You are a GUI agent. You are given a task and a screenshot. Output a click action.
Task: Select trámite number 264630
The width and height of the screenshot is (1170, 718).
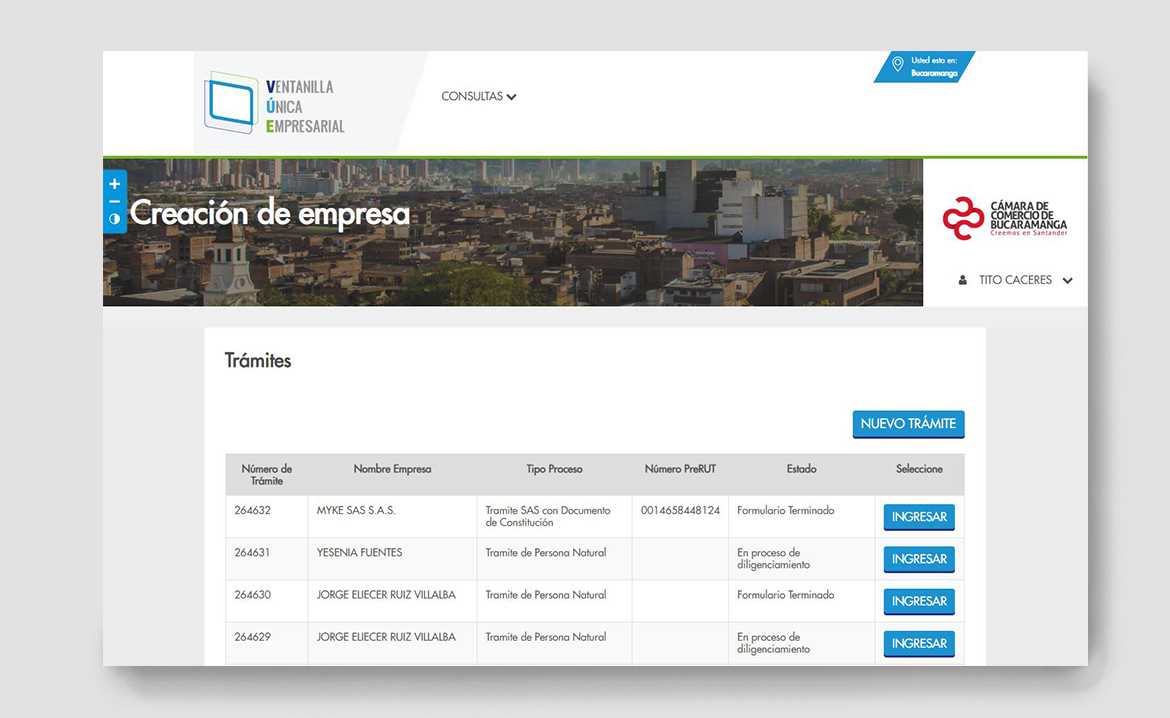[x=252, y=595]
